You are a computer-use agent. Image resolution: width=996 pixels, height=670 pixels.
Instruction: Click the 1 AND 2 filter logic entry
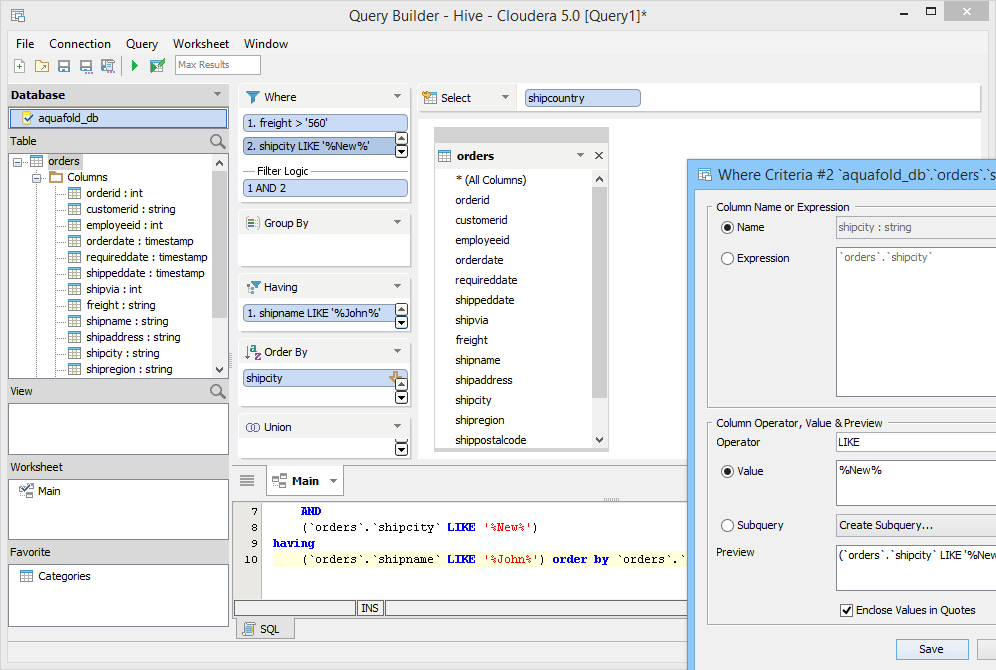325,188
